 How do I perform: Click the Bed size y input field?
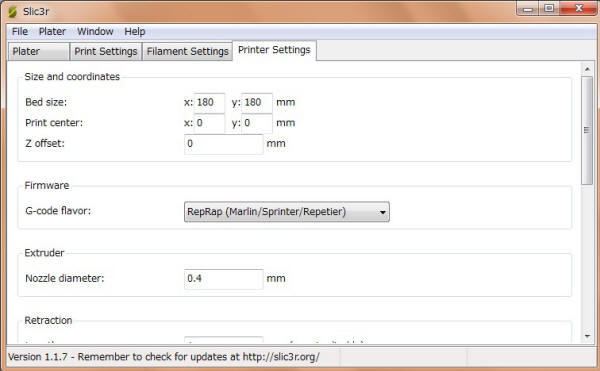(x=257, y=103)
